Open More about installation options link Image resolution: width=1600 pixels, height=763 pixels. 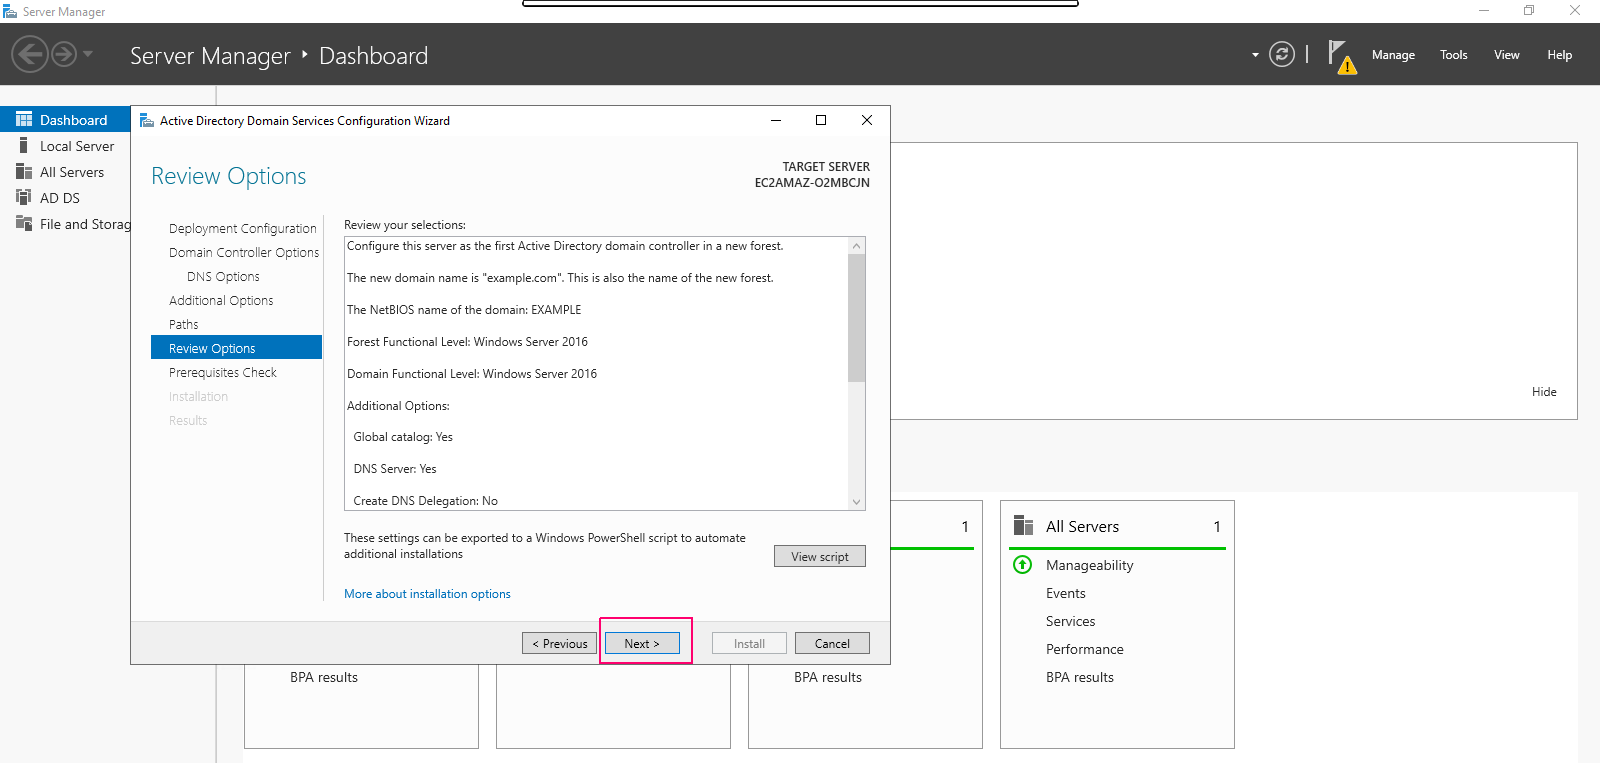coord(427,594)
